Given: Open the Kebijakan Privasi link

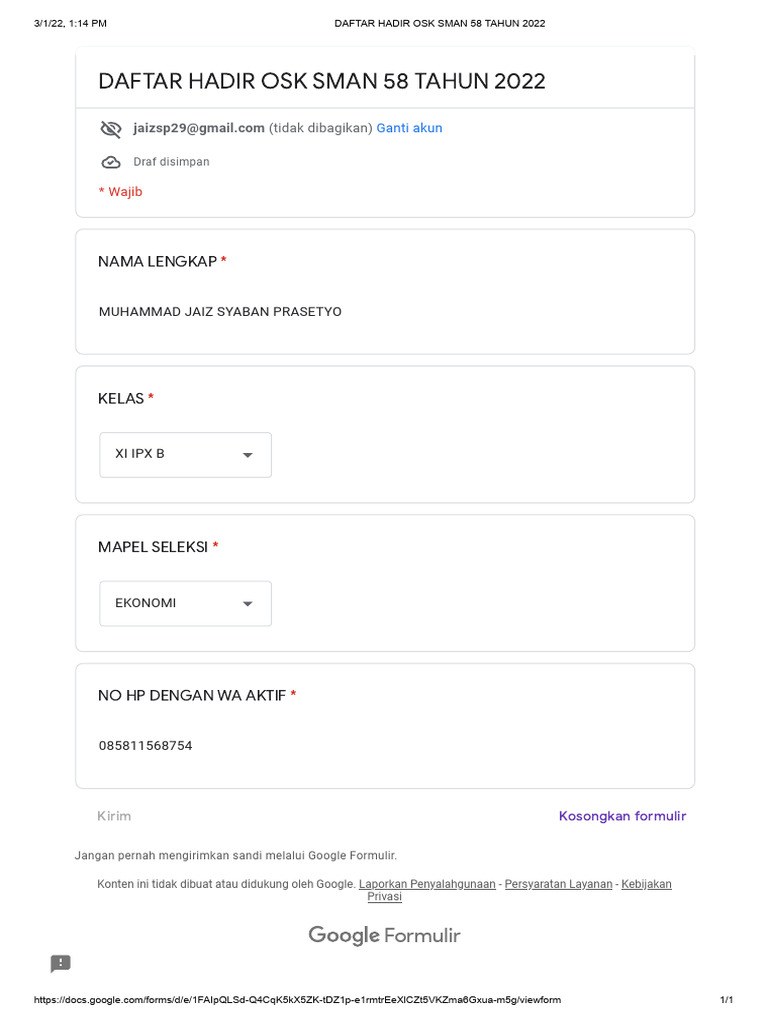Looking at the screenshot, I should click(646, 884).
